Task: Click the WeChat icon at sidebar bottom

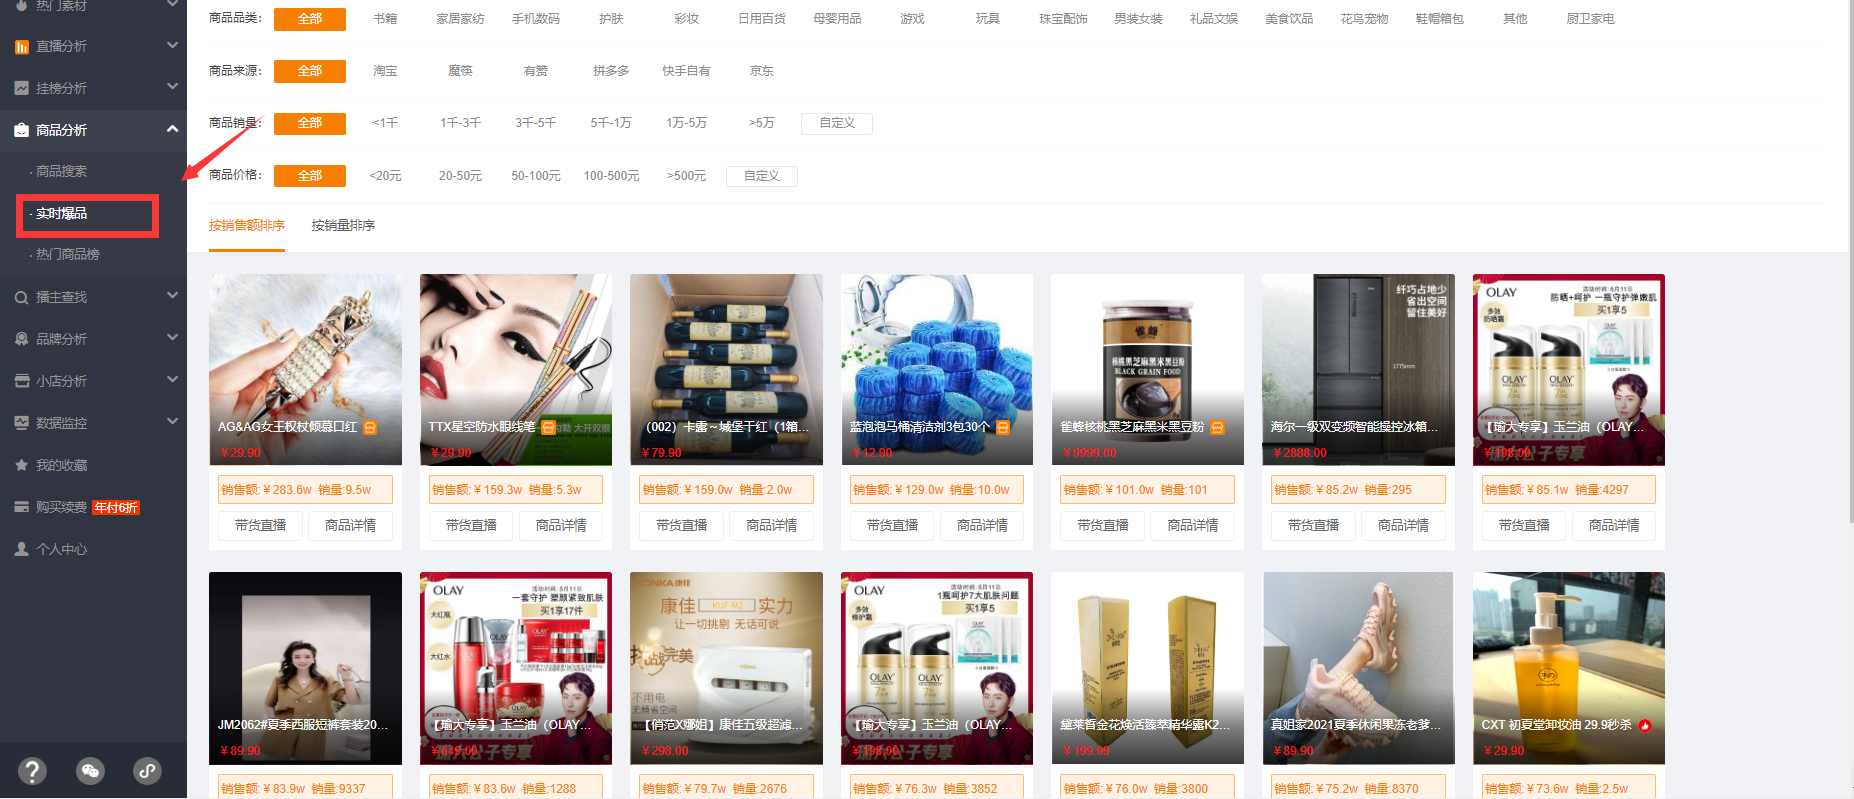Action: click(x=90, y=771)
